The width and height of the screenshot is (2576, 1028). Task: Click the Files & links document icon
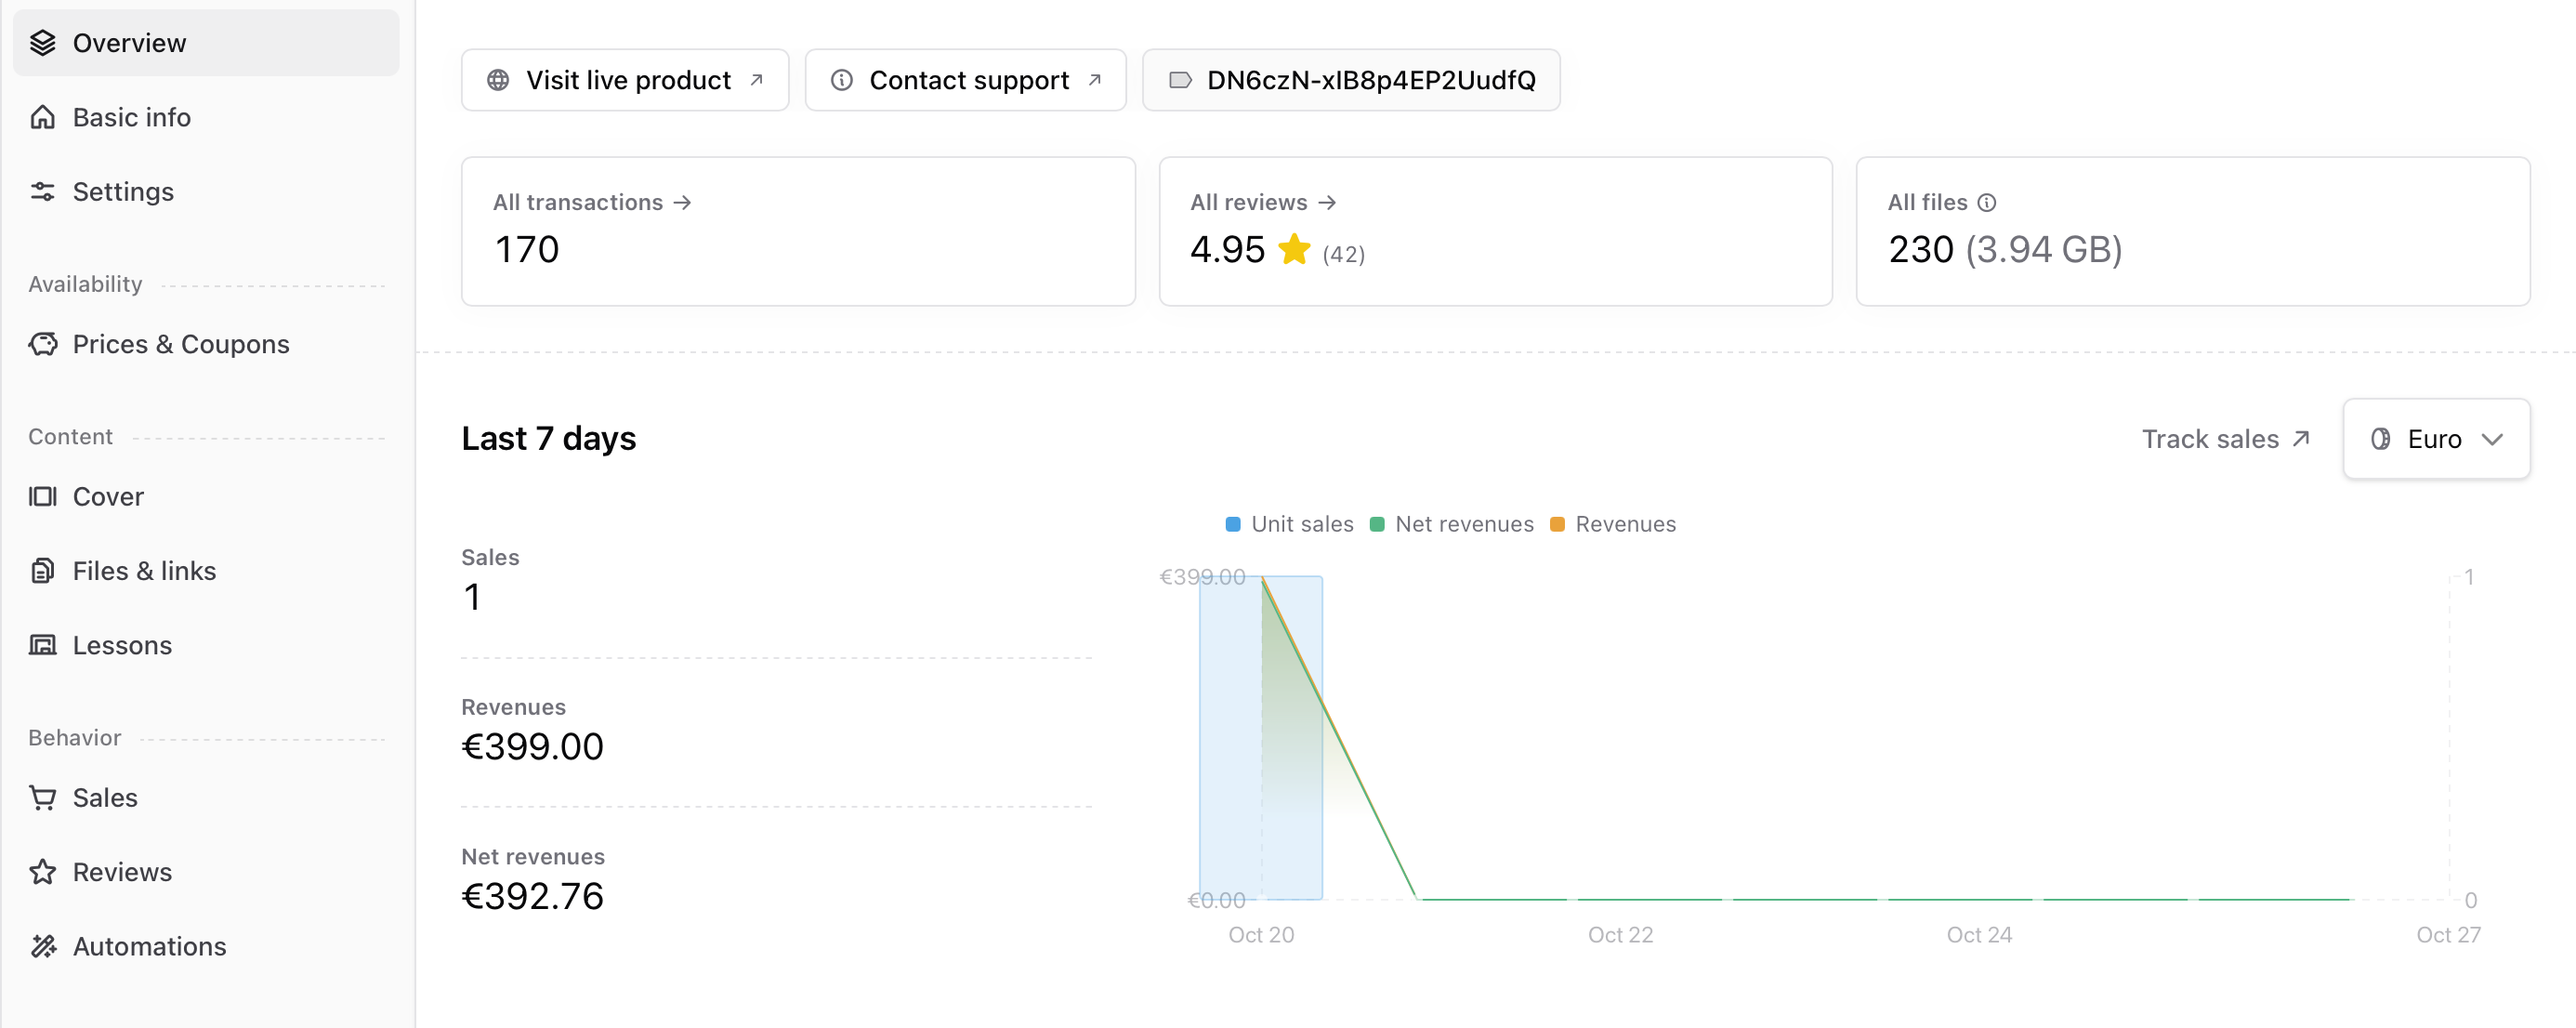[x=44, y=570]
